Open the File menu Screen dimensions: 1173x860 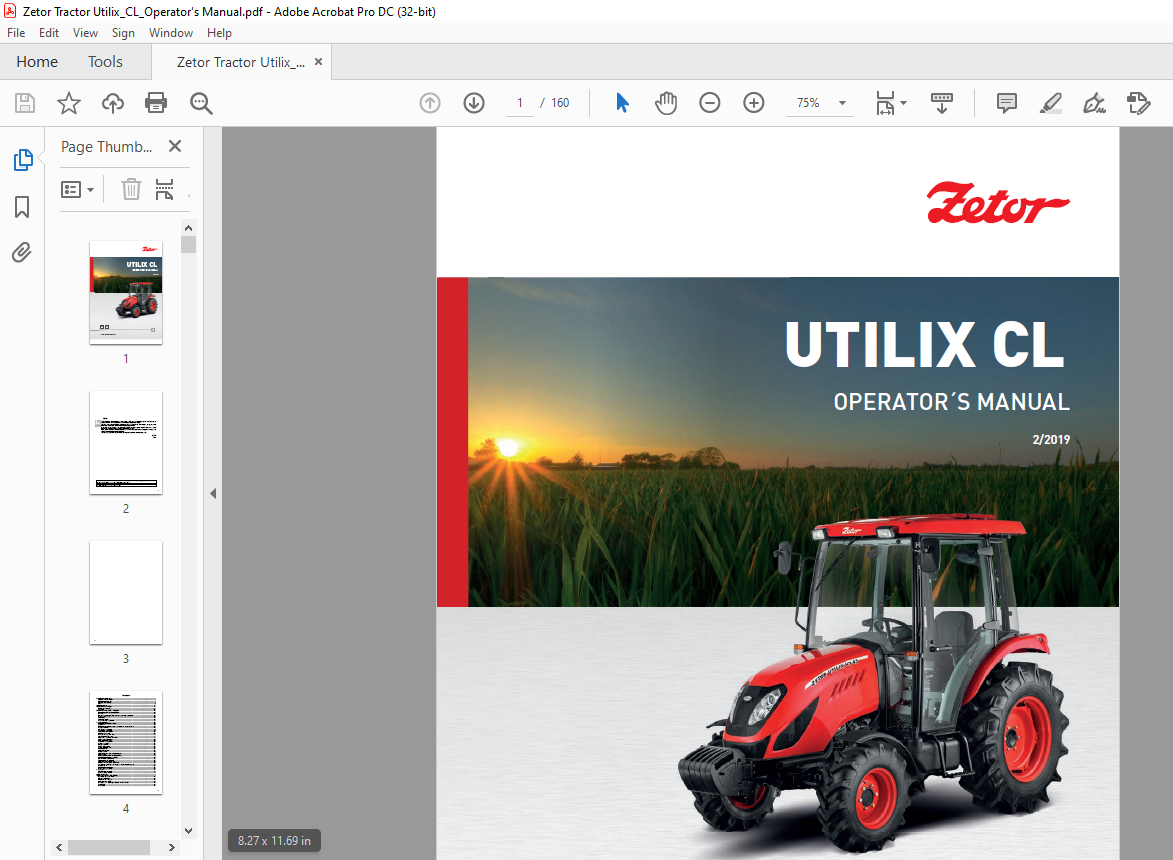coord(16,33)
